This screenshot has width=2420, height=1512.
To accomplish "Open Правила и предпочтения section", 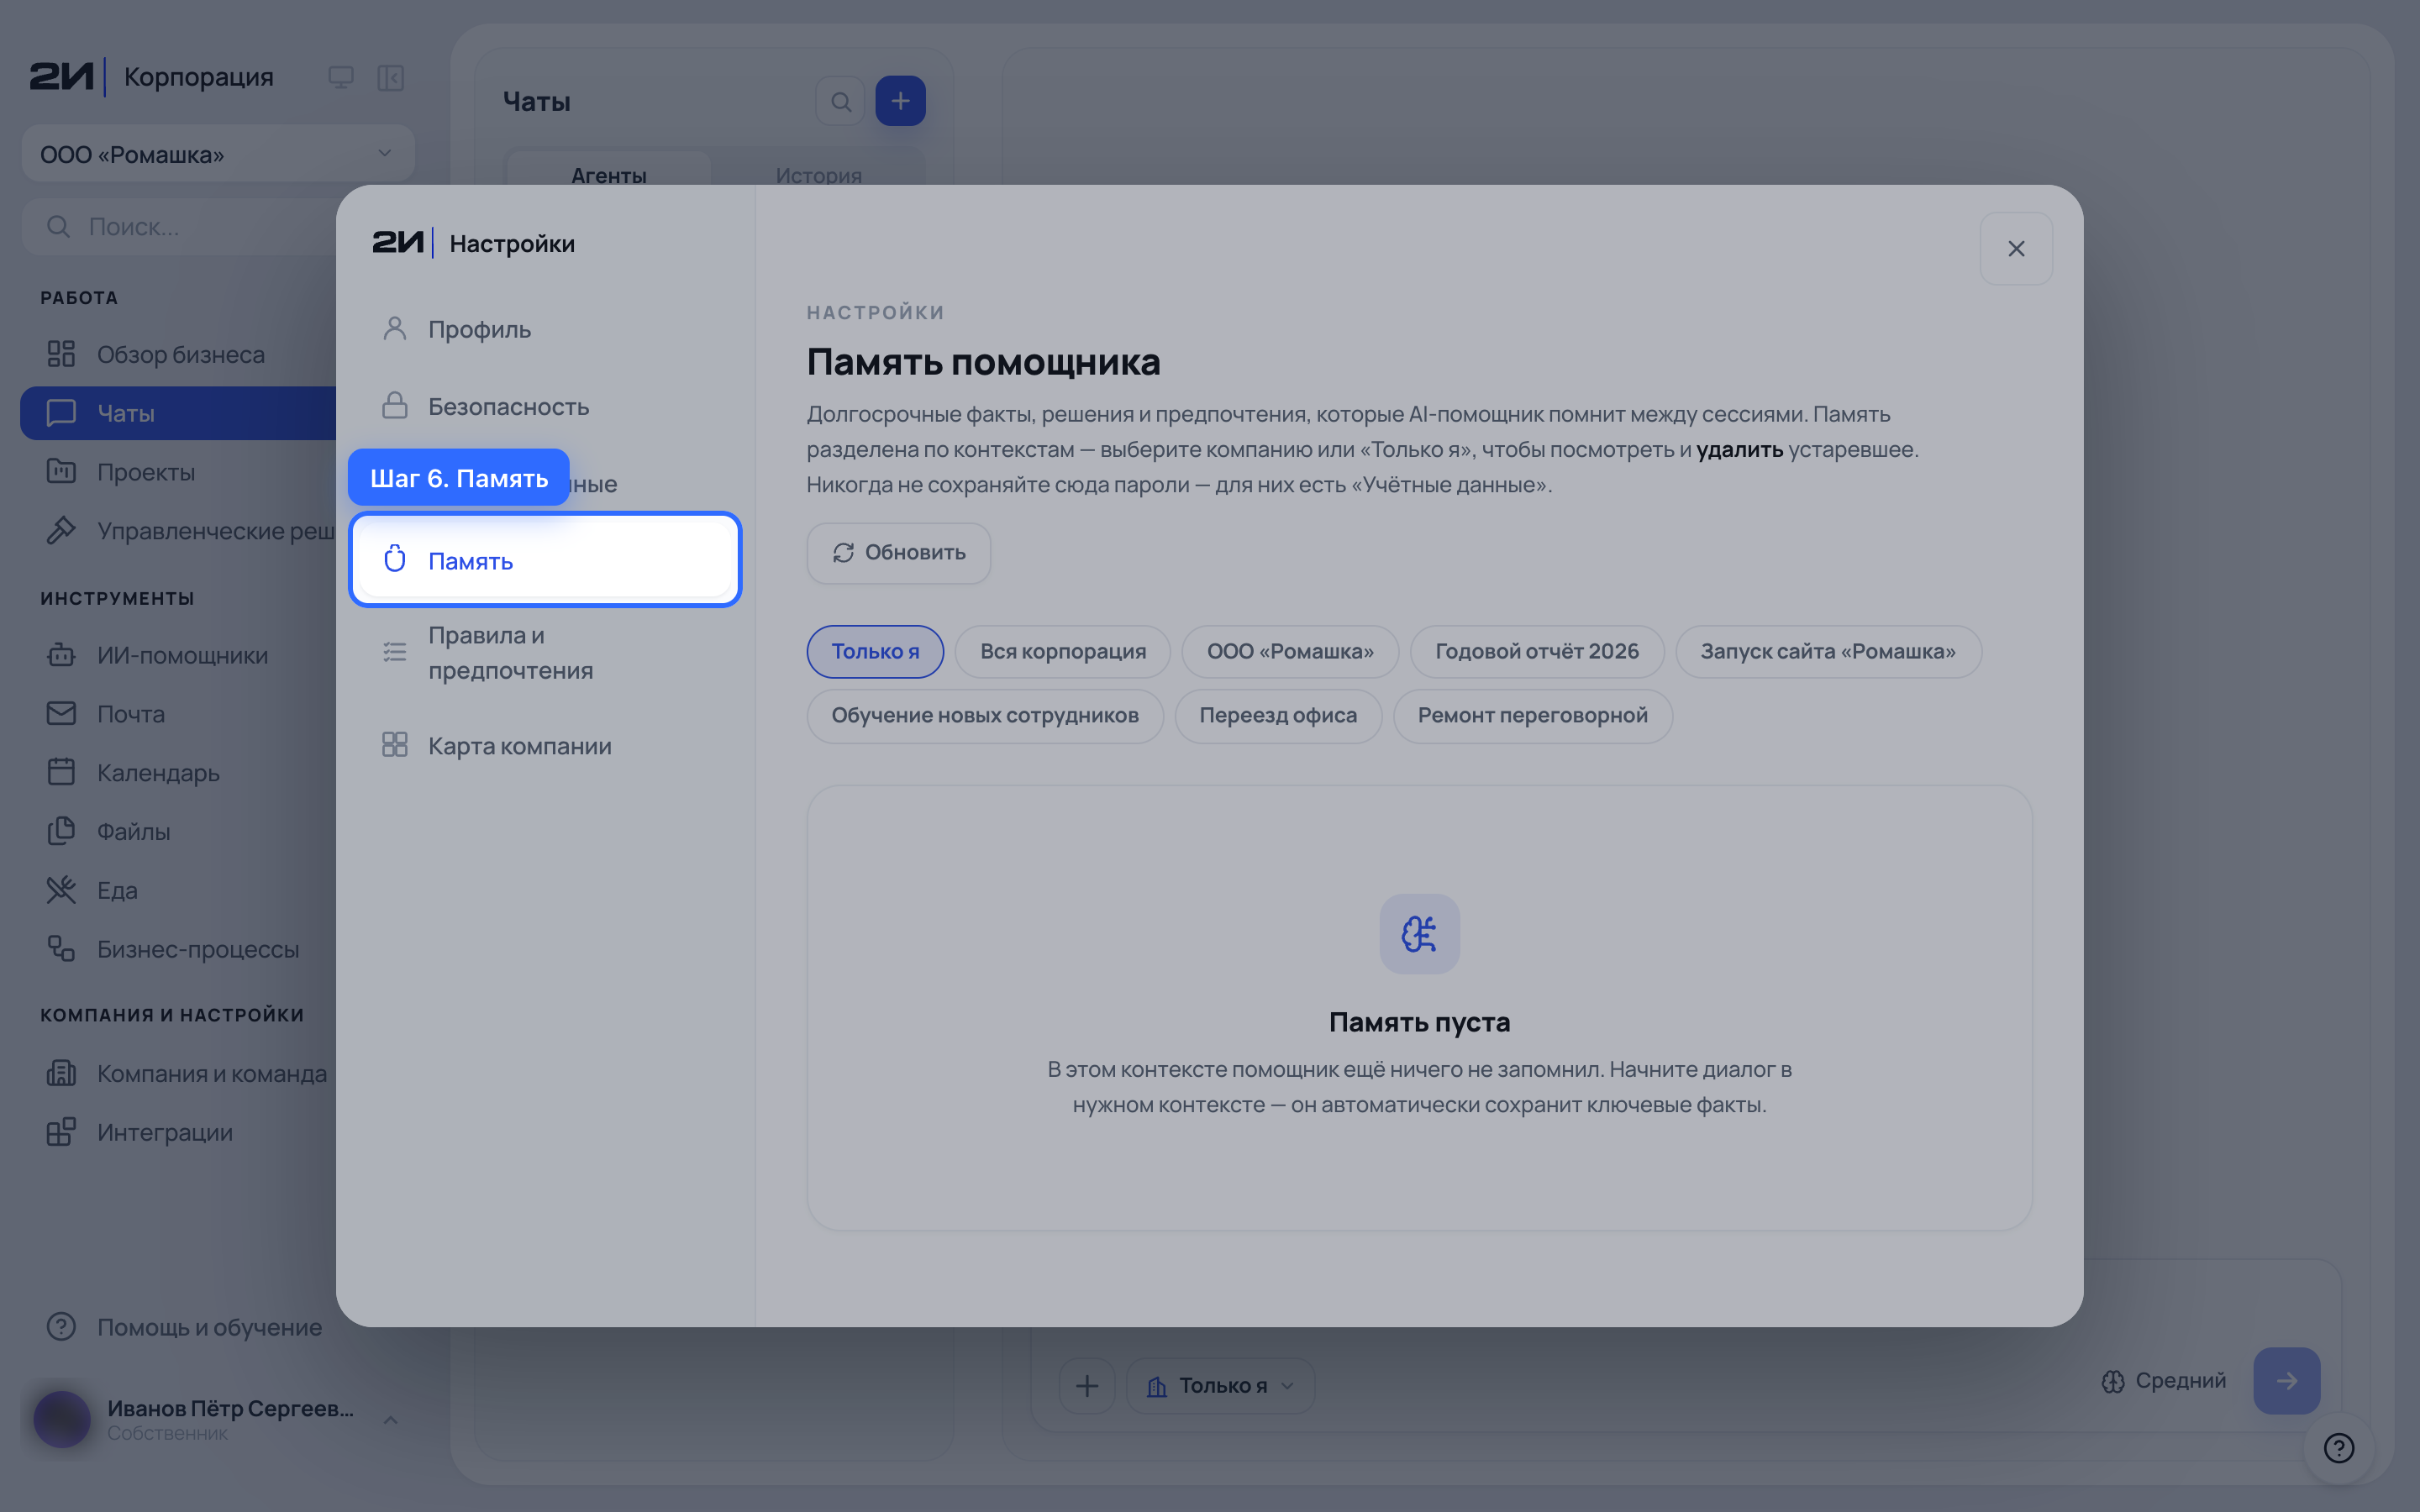I will point(544,653).
